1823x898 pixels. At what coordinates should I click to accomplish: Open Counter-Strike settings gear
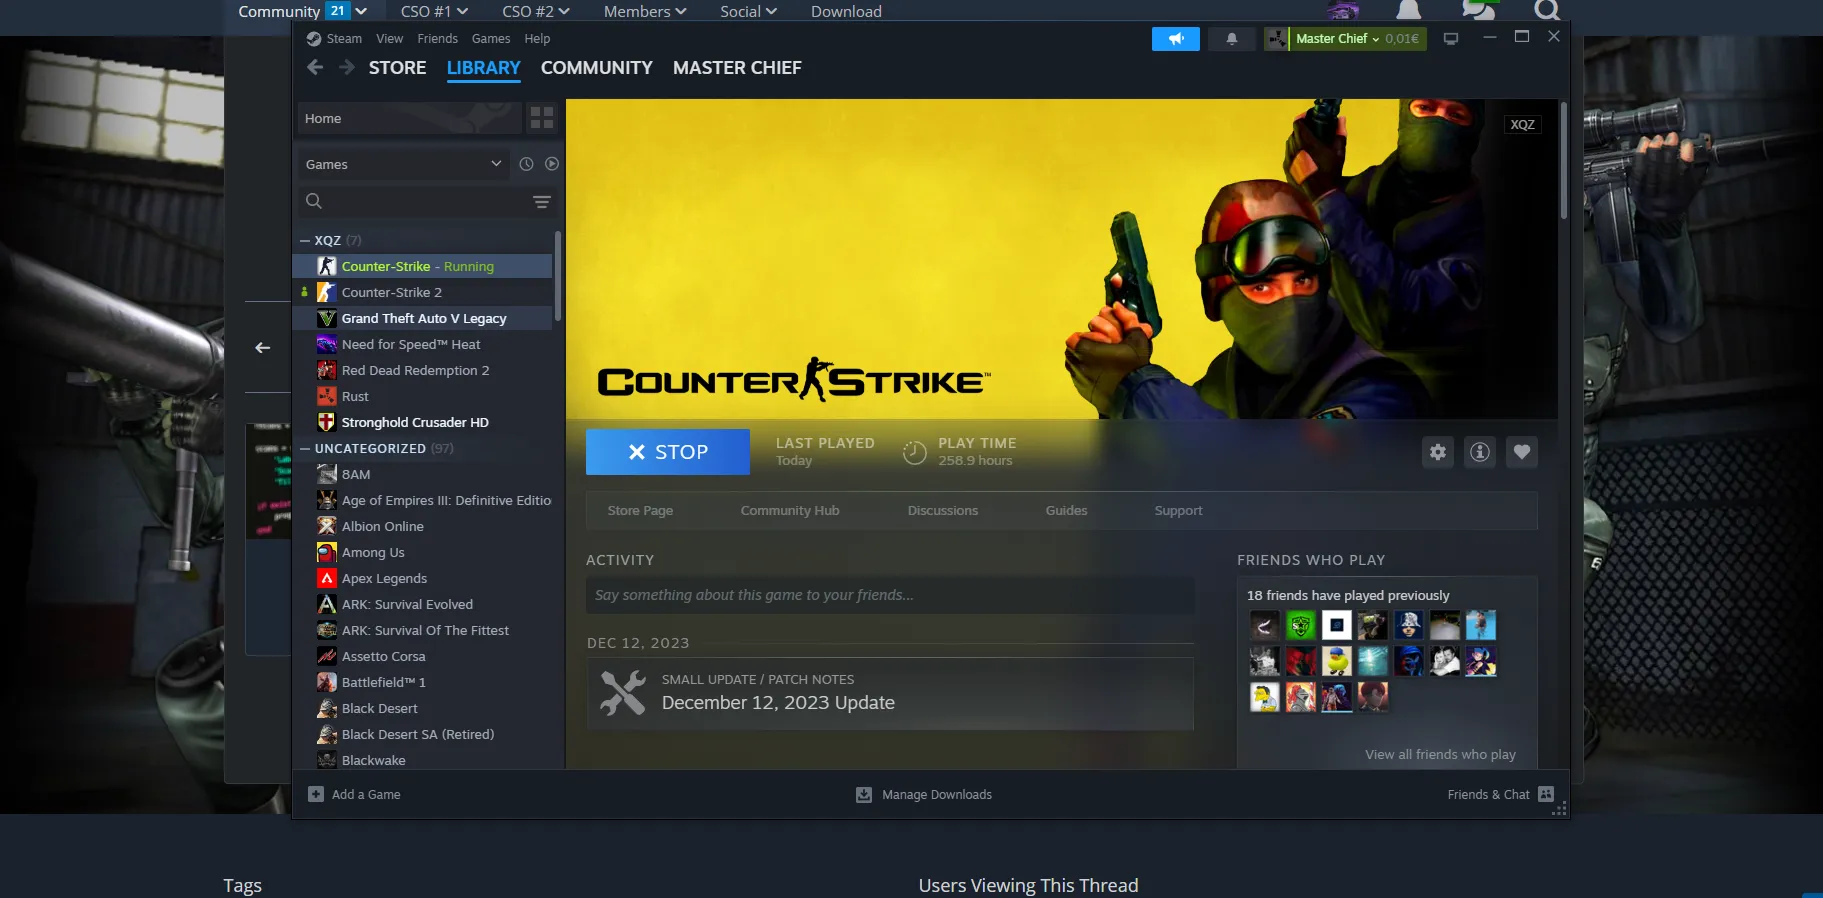[1438, 452]
